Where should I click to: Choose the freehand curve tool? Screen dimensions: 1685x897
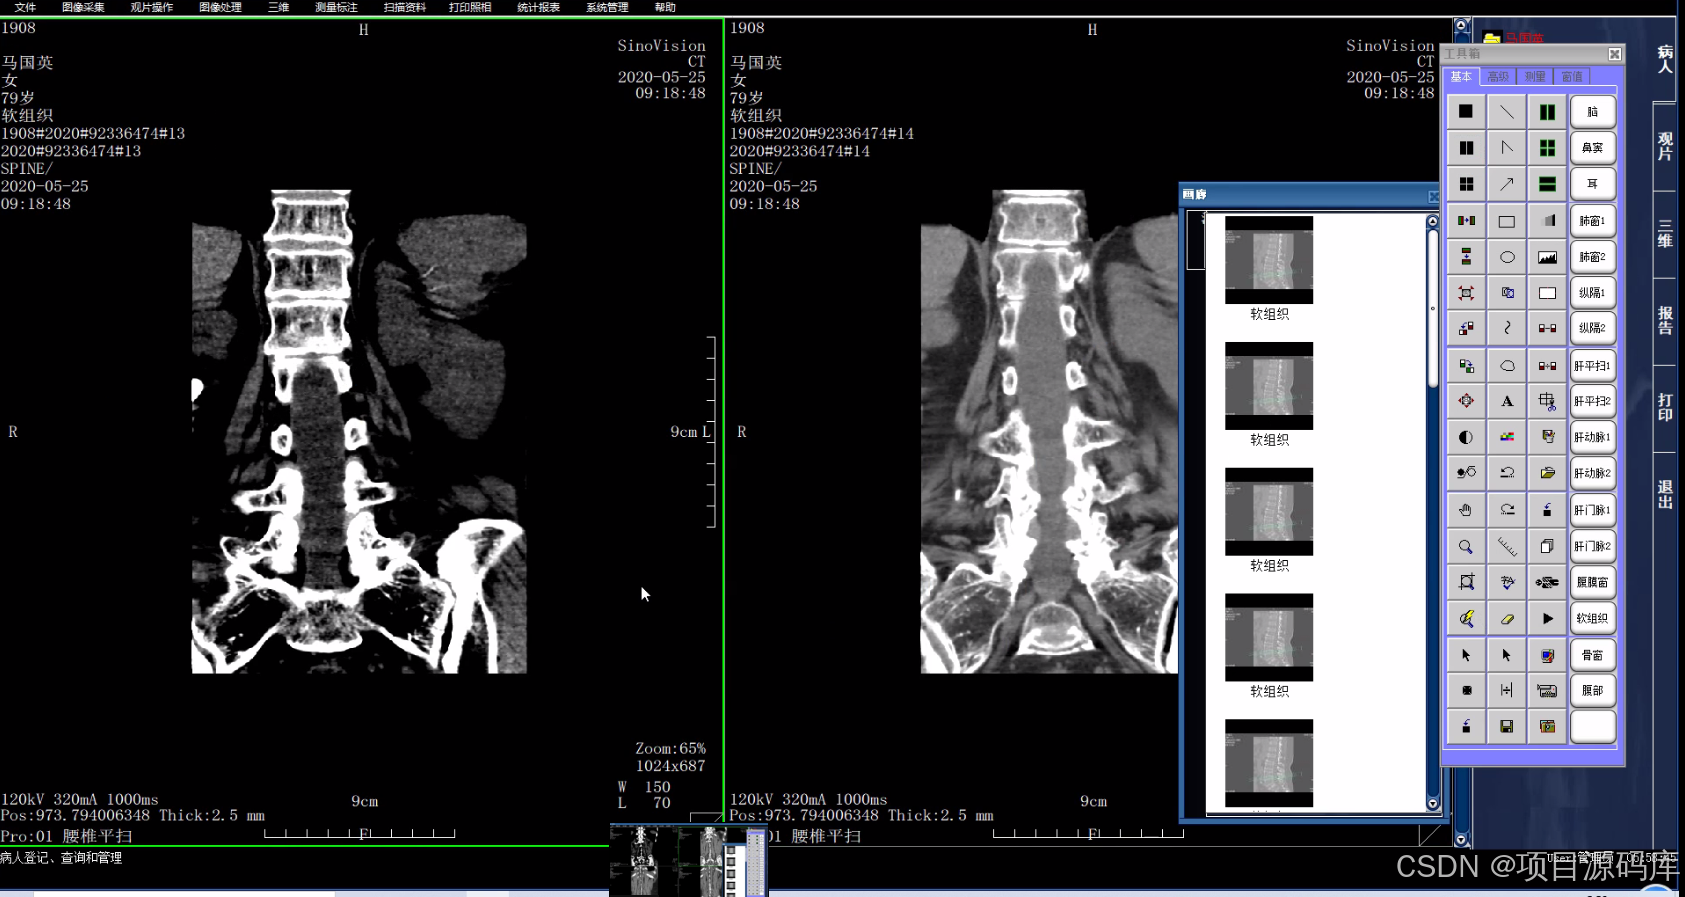coord(1507,328)
